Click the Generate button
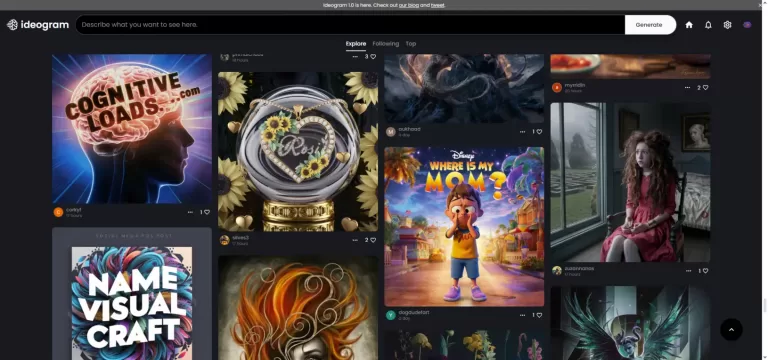The image size is (768, 360). tap(649, 25)
